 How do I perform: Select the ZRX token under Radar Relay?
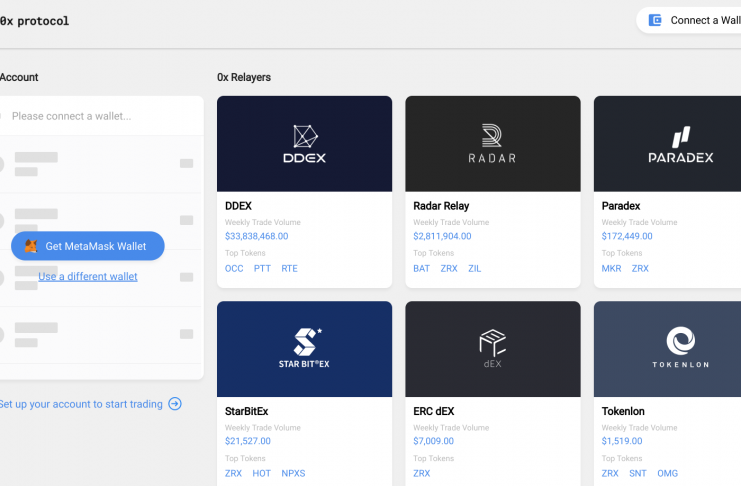coord(449,269)
